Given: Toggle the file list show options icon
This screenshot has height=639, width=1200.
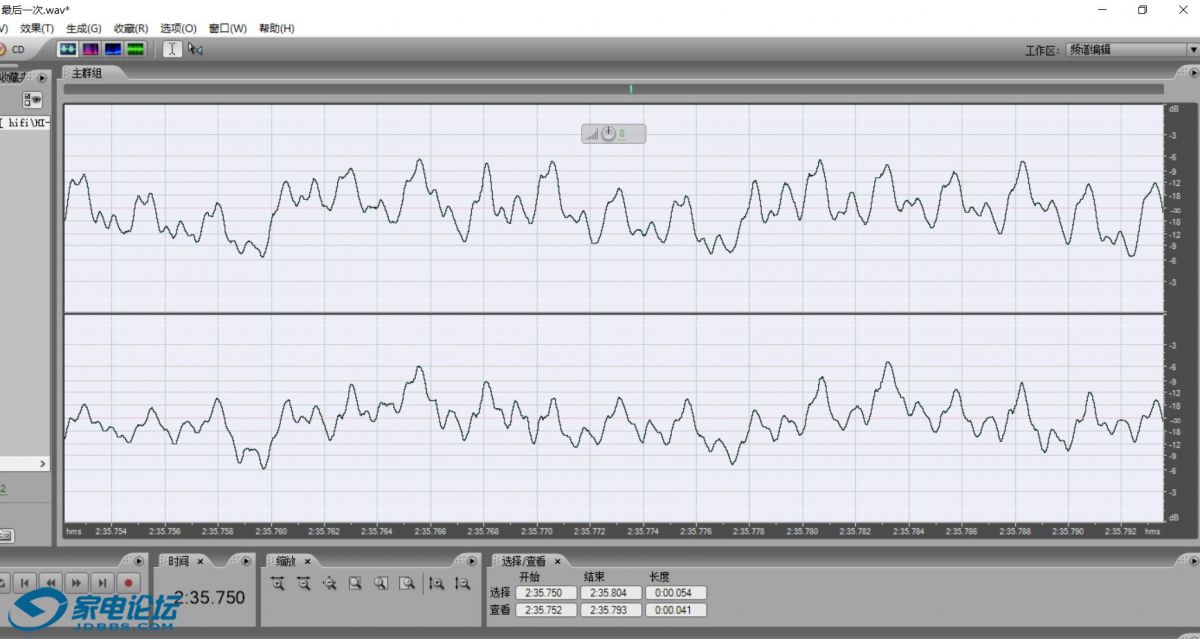Looking at the screenshot, I should 33,100.
